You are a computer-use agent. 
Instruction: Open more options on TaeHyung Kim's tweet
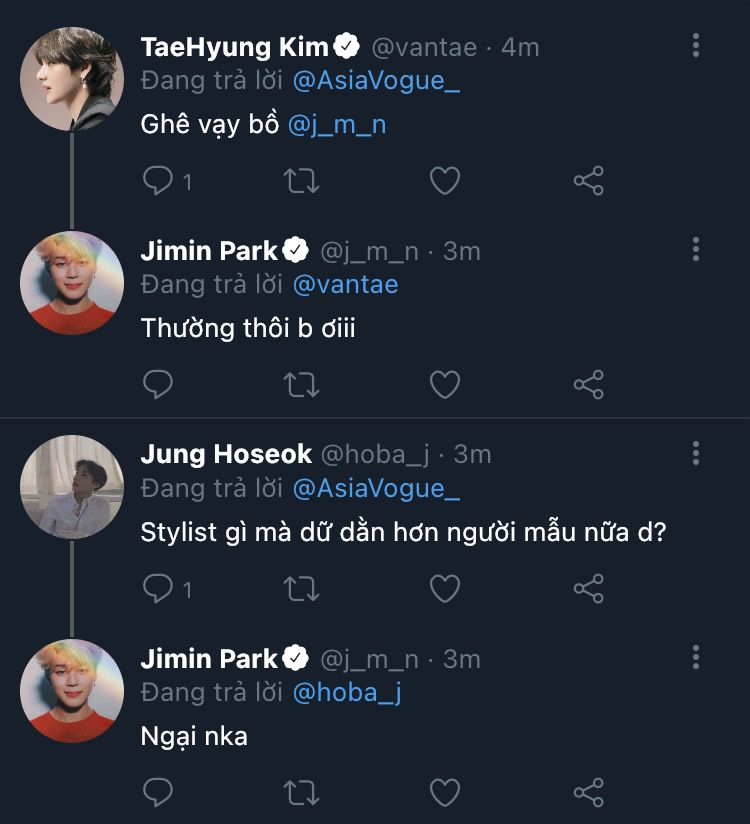click(696, 45)
